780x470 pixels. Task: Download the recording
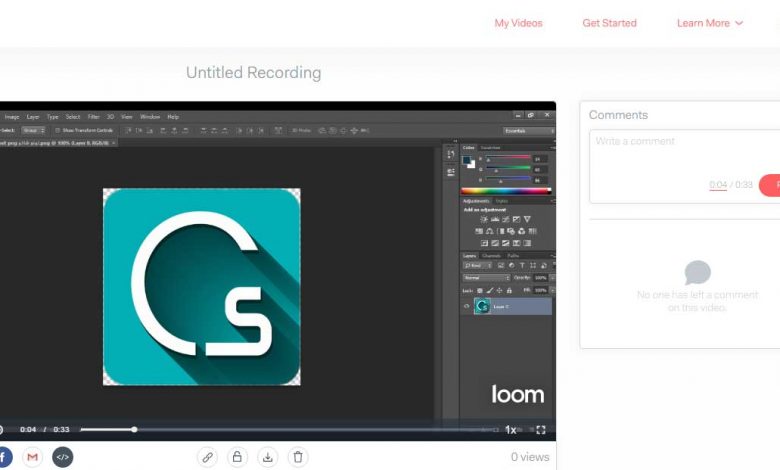tap(268, 457)
